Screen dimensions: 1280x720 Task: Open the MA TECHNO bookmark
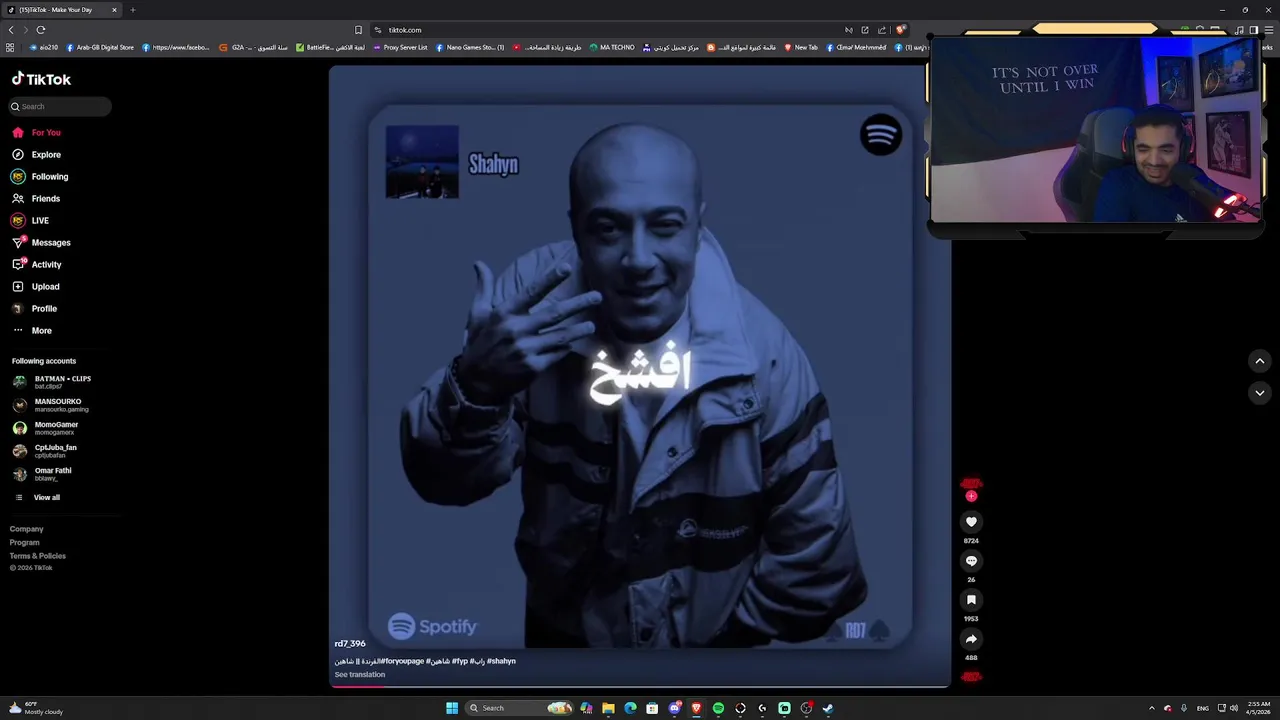pyautogui.click(x=612, y=47)
